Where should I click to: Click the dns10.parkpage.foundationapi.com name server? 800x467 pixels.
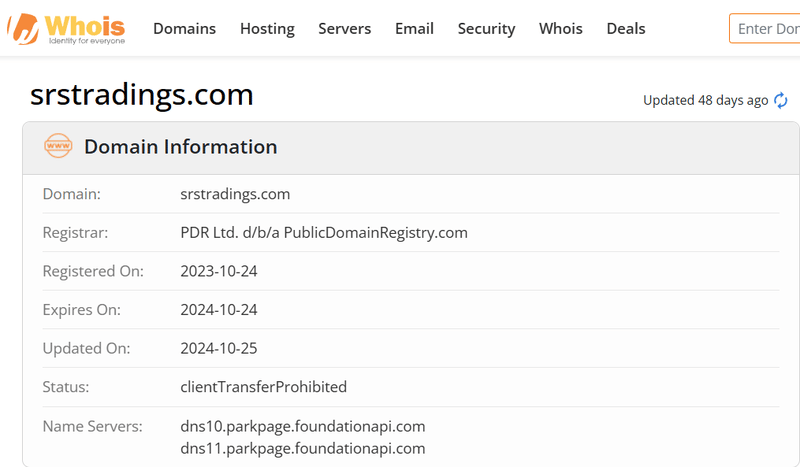302,426
